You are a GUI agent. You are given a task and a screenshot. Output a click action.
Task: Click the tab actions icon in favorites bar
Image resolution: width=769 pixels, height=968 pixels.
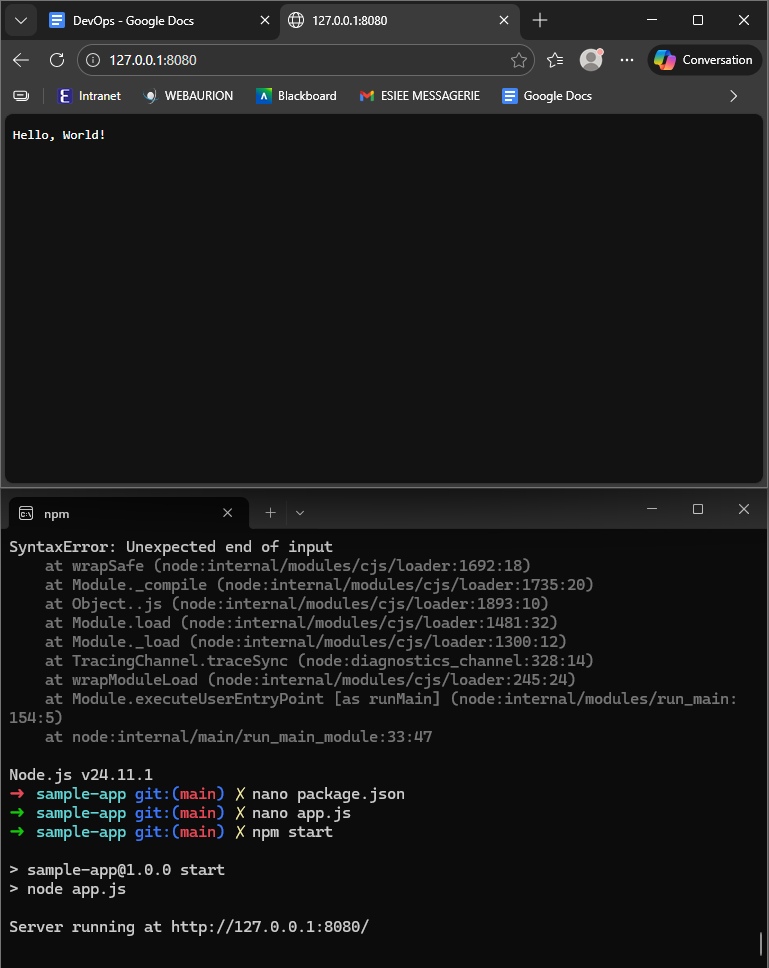tap(21, 96)
